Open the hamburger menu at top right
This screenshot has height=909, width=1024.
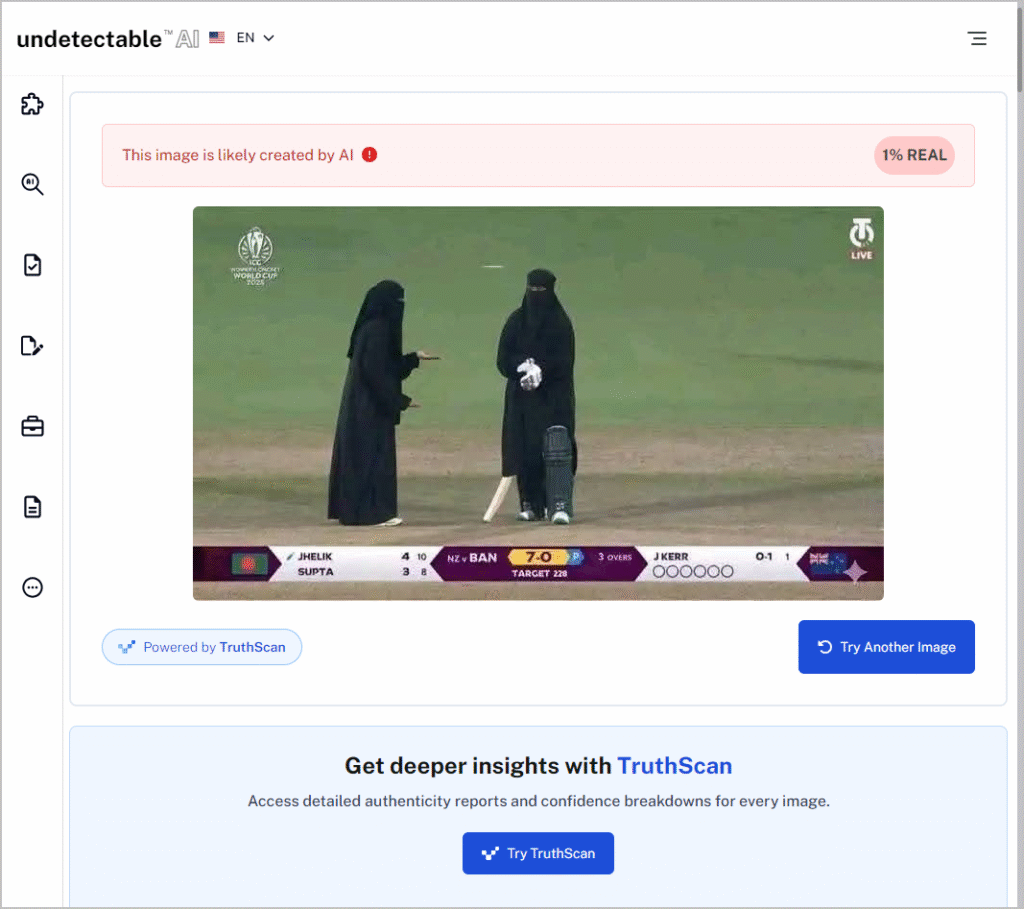[977, 39]
